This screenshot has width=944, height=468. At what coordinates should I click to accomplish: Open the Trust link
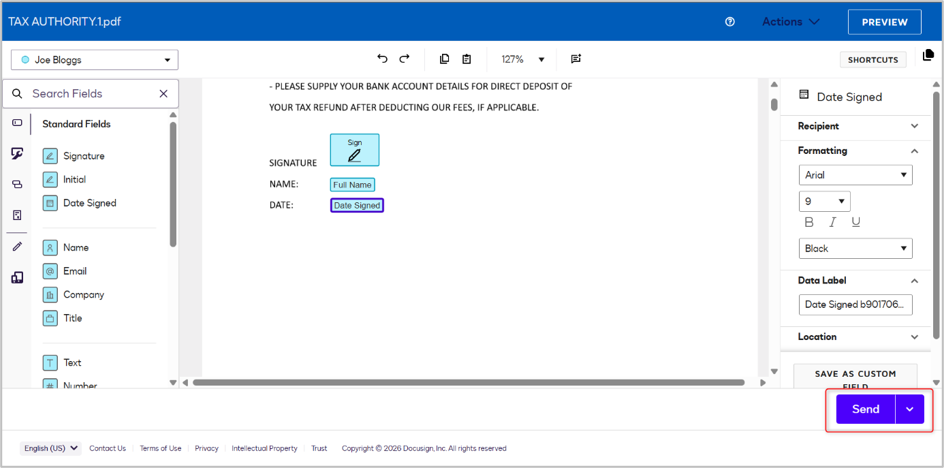319,448
